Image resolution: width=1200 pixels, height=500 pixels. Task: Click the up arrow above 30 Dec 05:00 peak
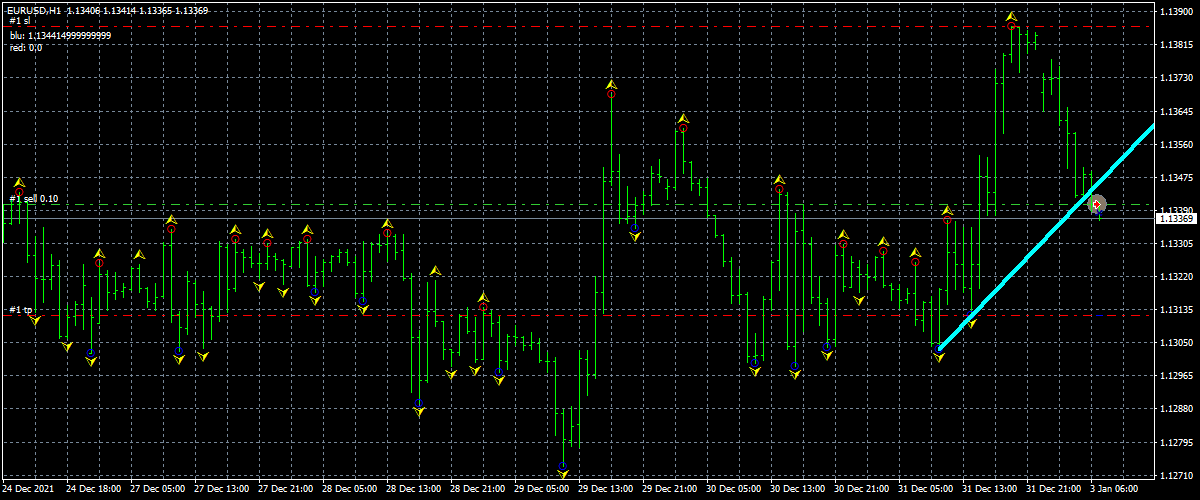pyautogui.click(x=778, y=180)
